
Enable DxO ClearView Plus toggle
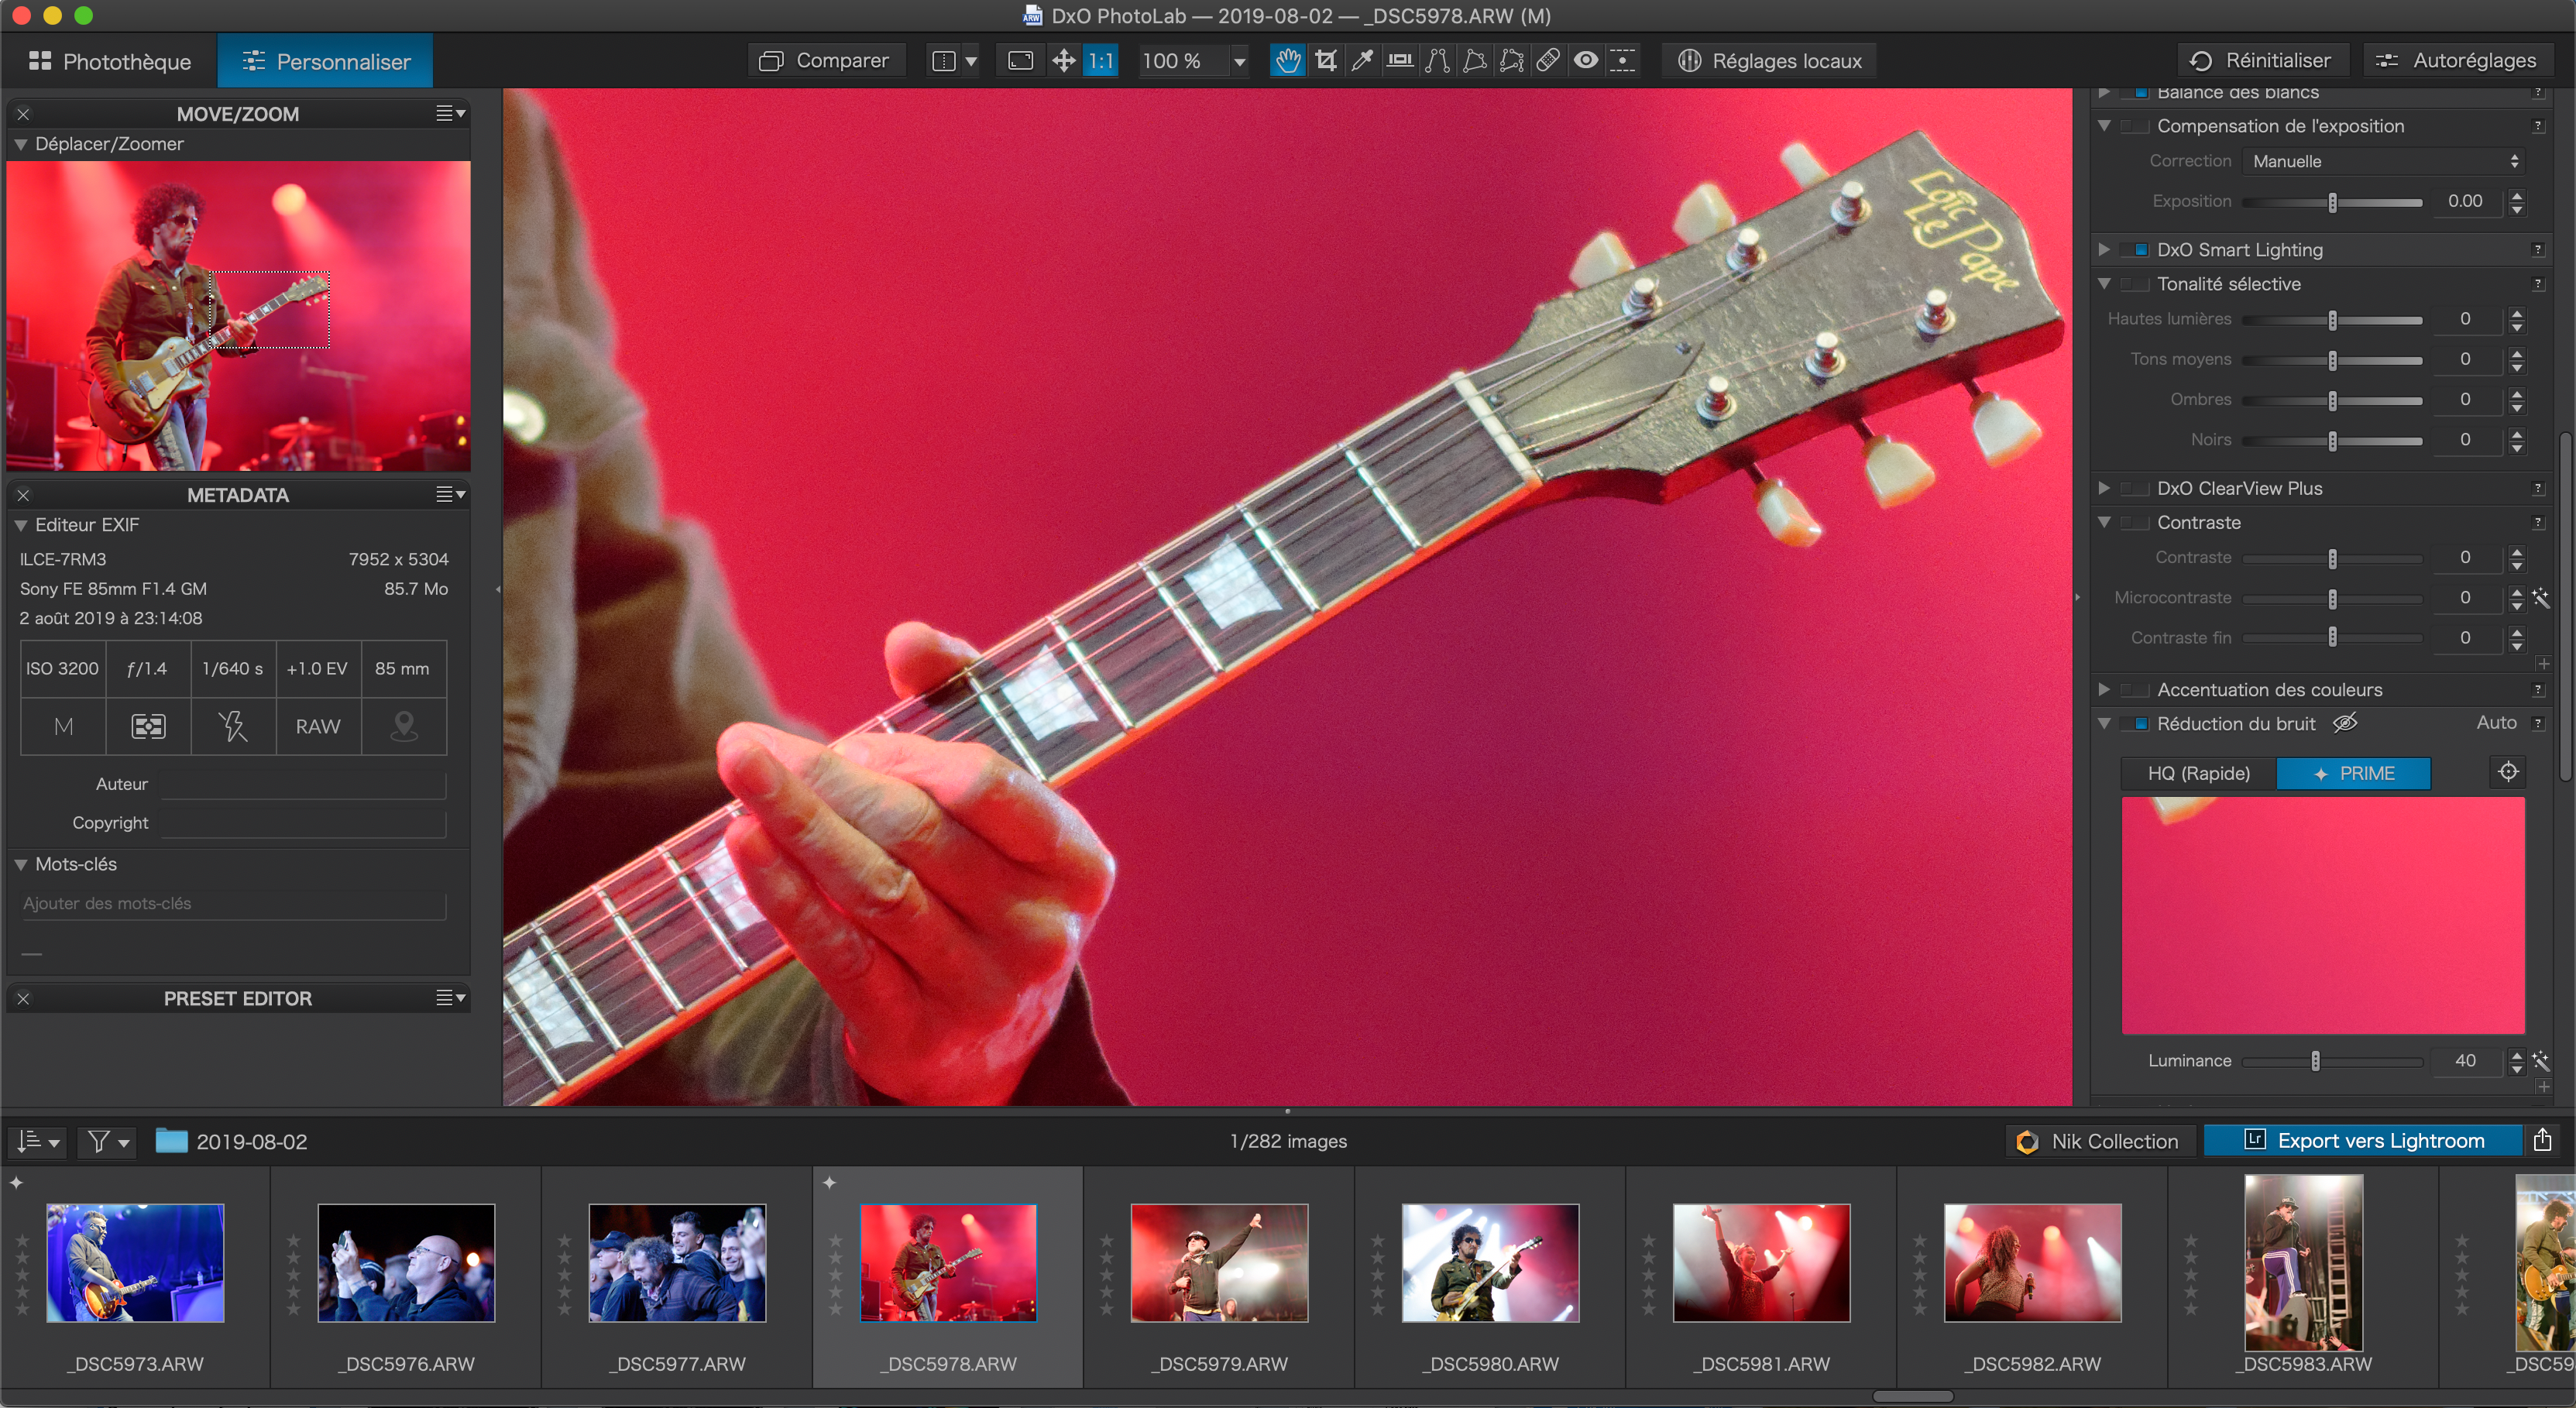[2135, 488]
